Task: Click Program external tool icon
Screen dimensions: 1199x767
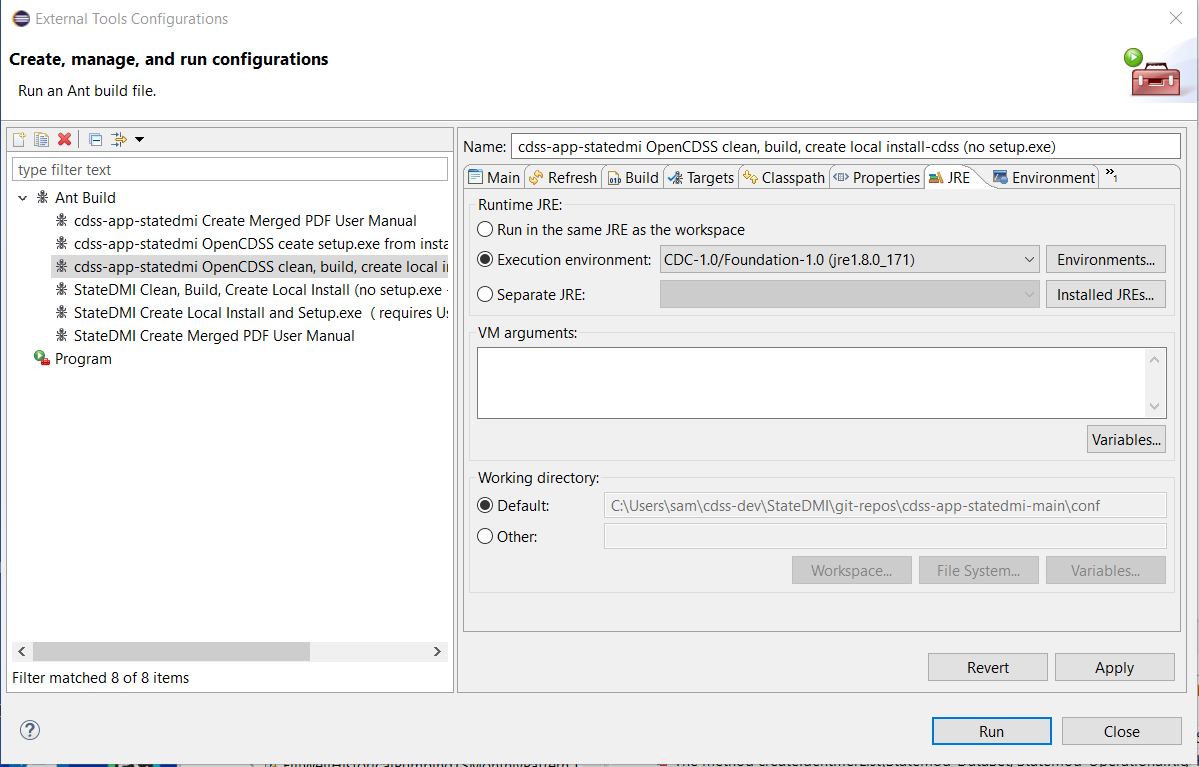Action: [42, 358]
